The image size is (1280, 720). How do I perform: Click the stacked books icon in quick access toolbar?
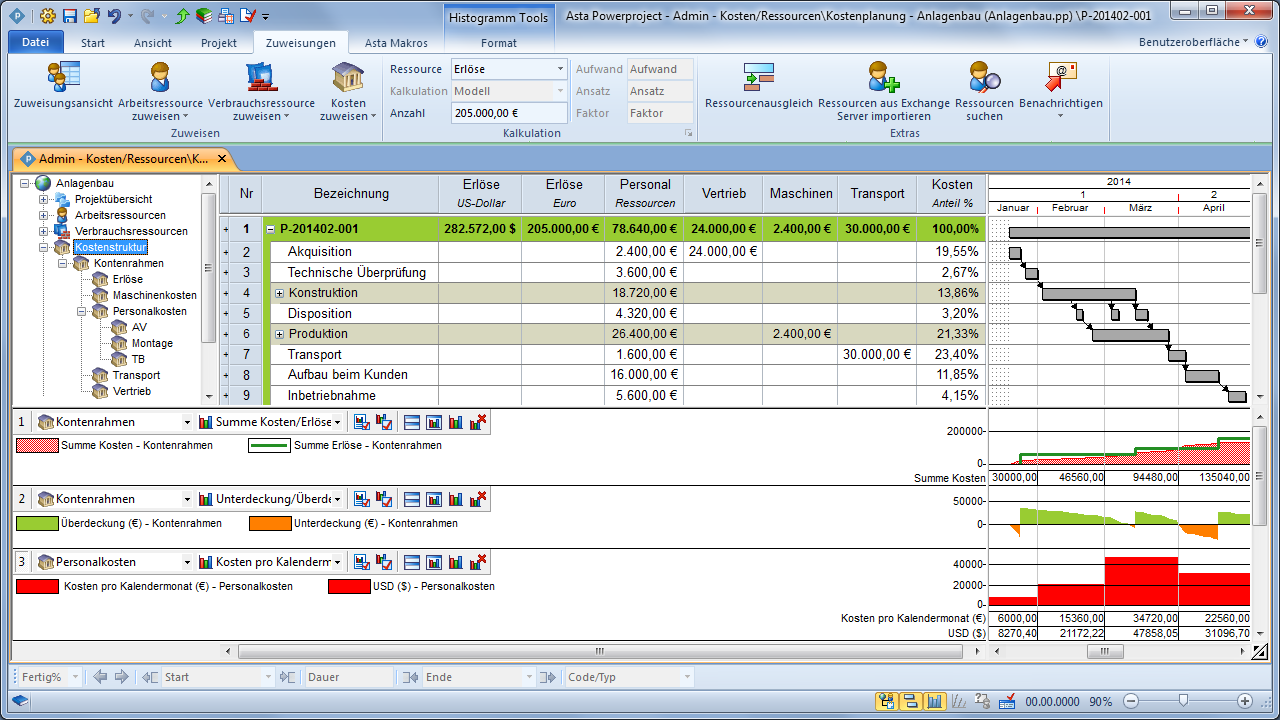203,16
